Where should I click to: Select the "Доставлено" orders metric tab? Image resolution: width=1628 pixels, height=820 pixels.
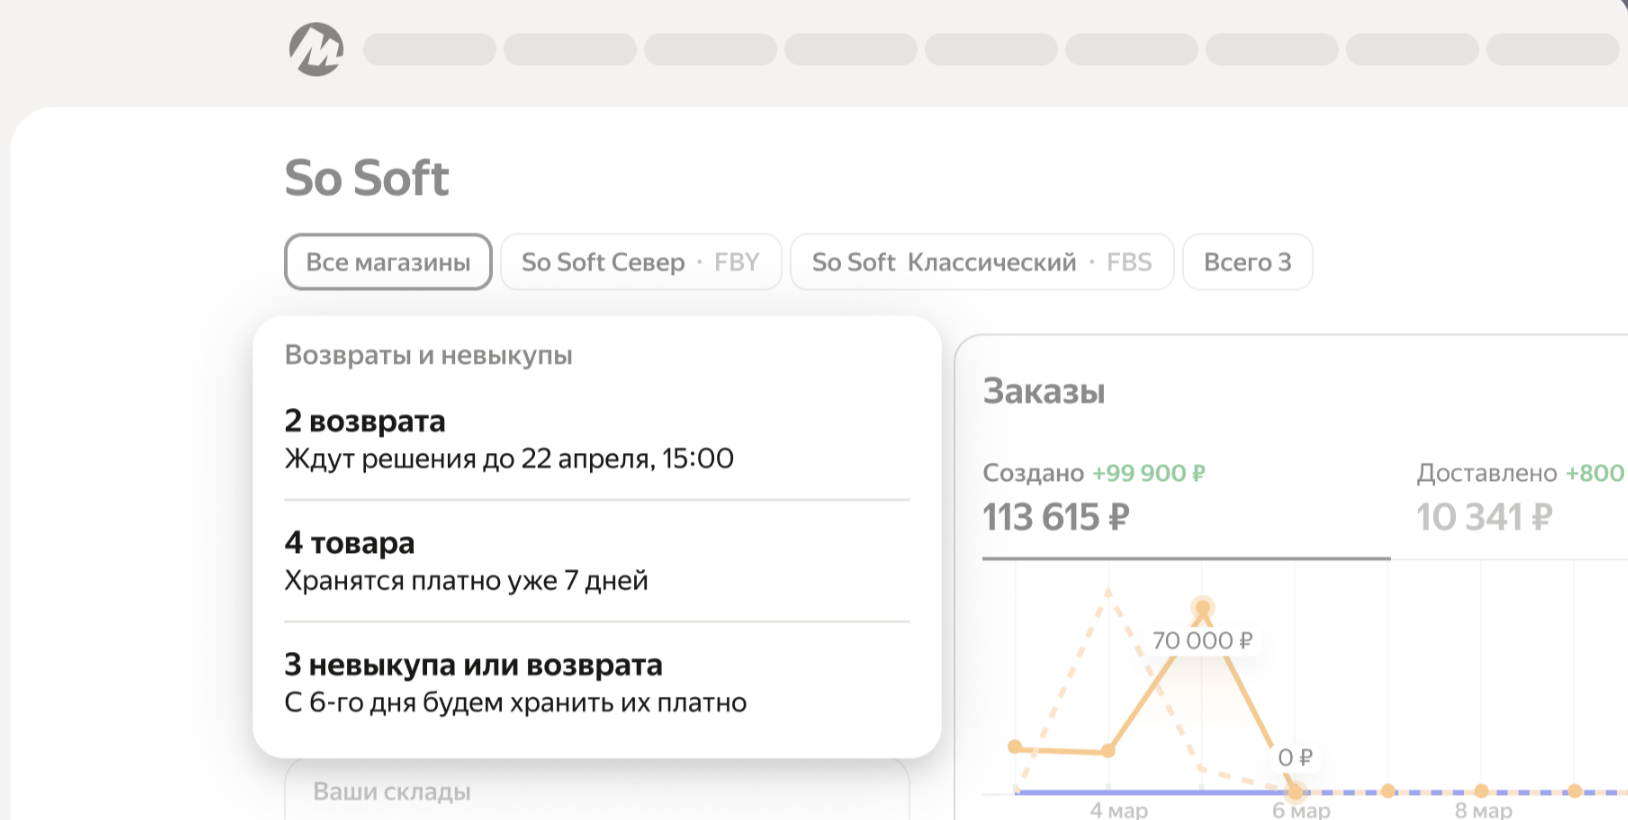(1519, 497)
